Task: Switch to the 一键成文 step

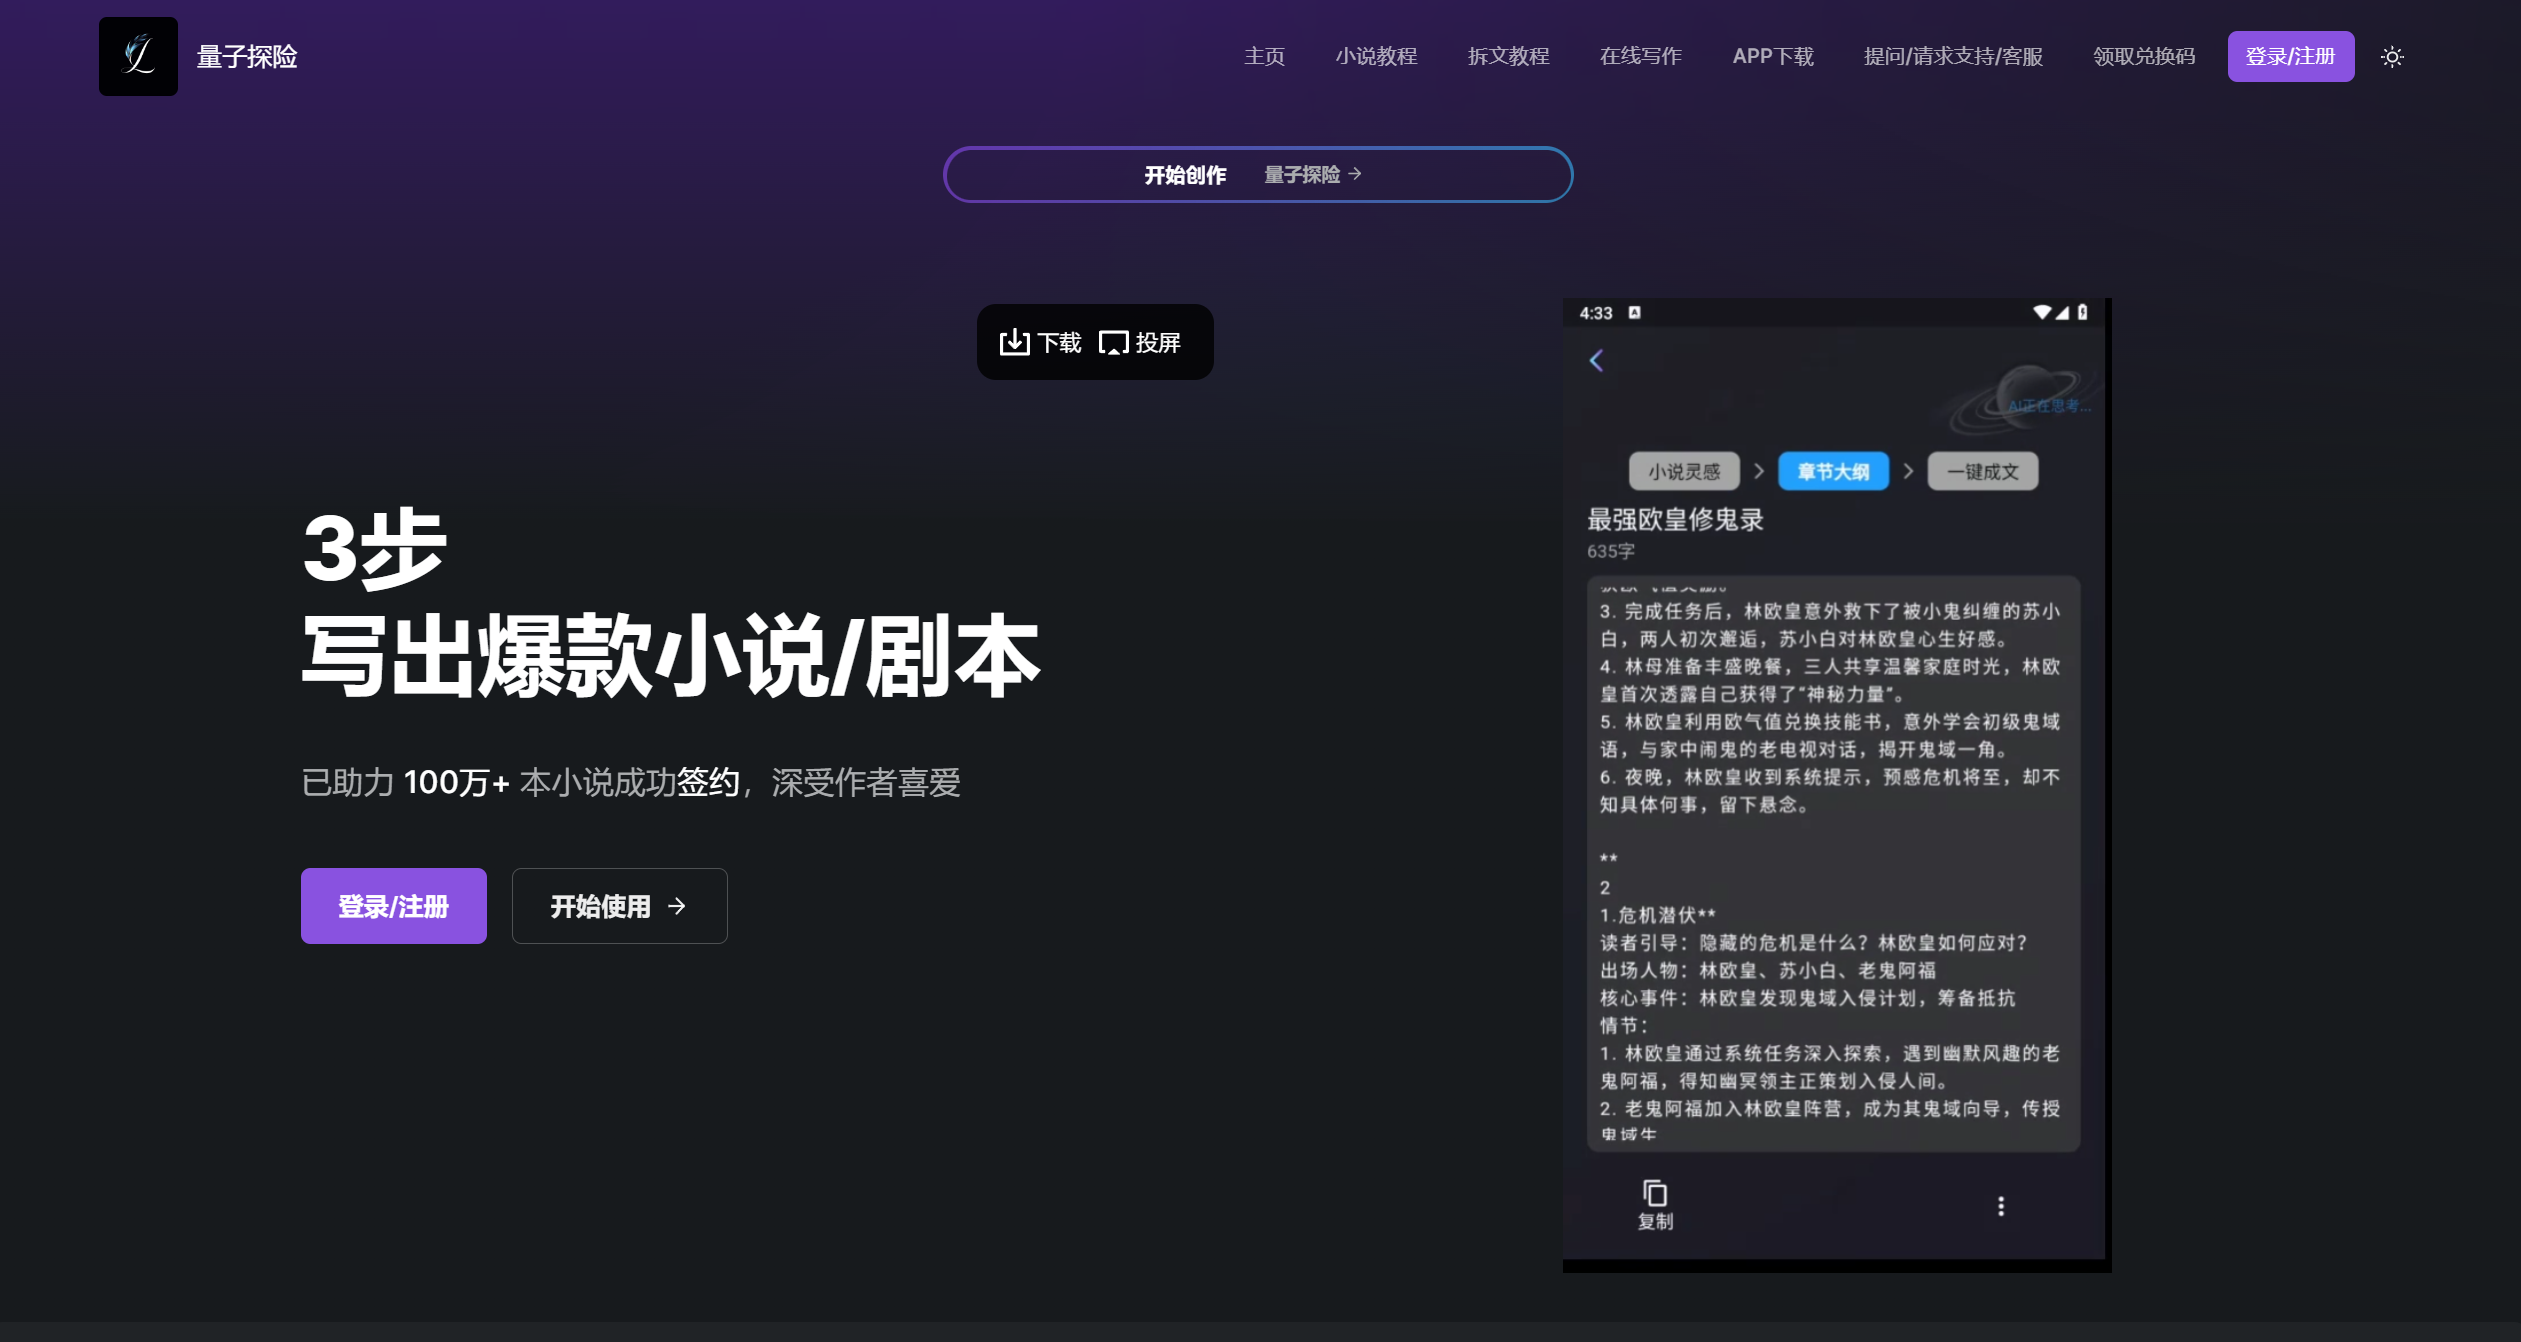Action: [x=1982, y=470]
